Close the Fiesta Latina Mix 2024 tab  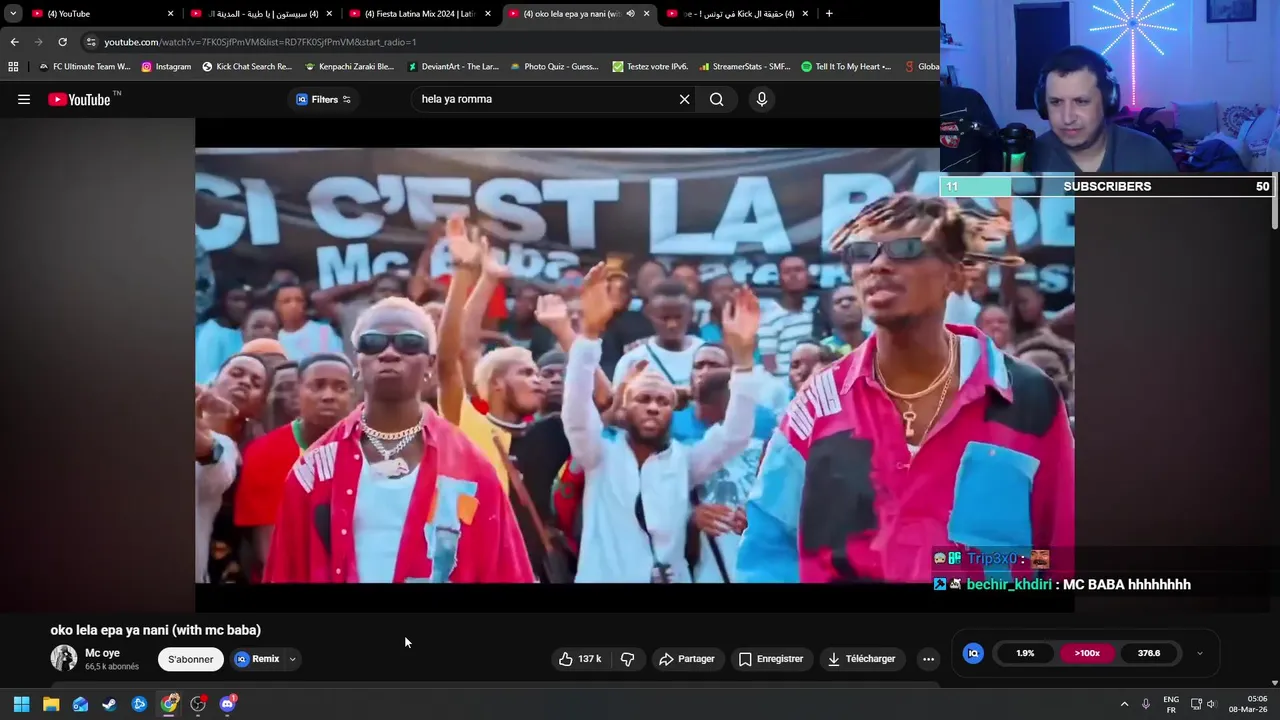coord(488,14)
